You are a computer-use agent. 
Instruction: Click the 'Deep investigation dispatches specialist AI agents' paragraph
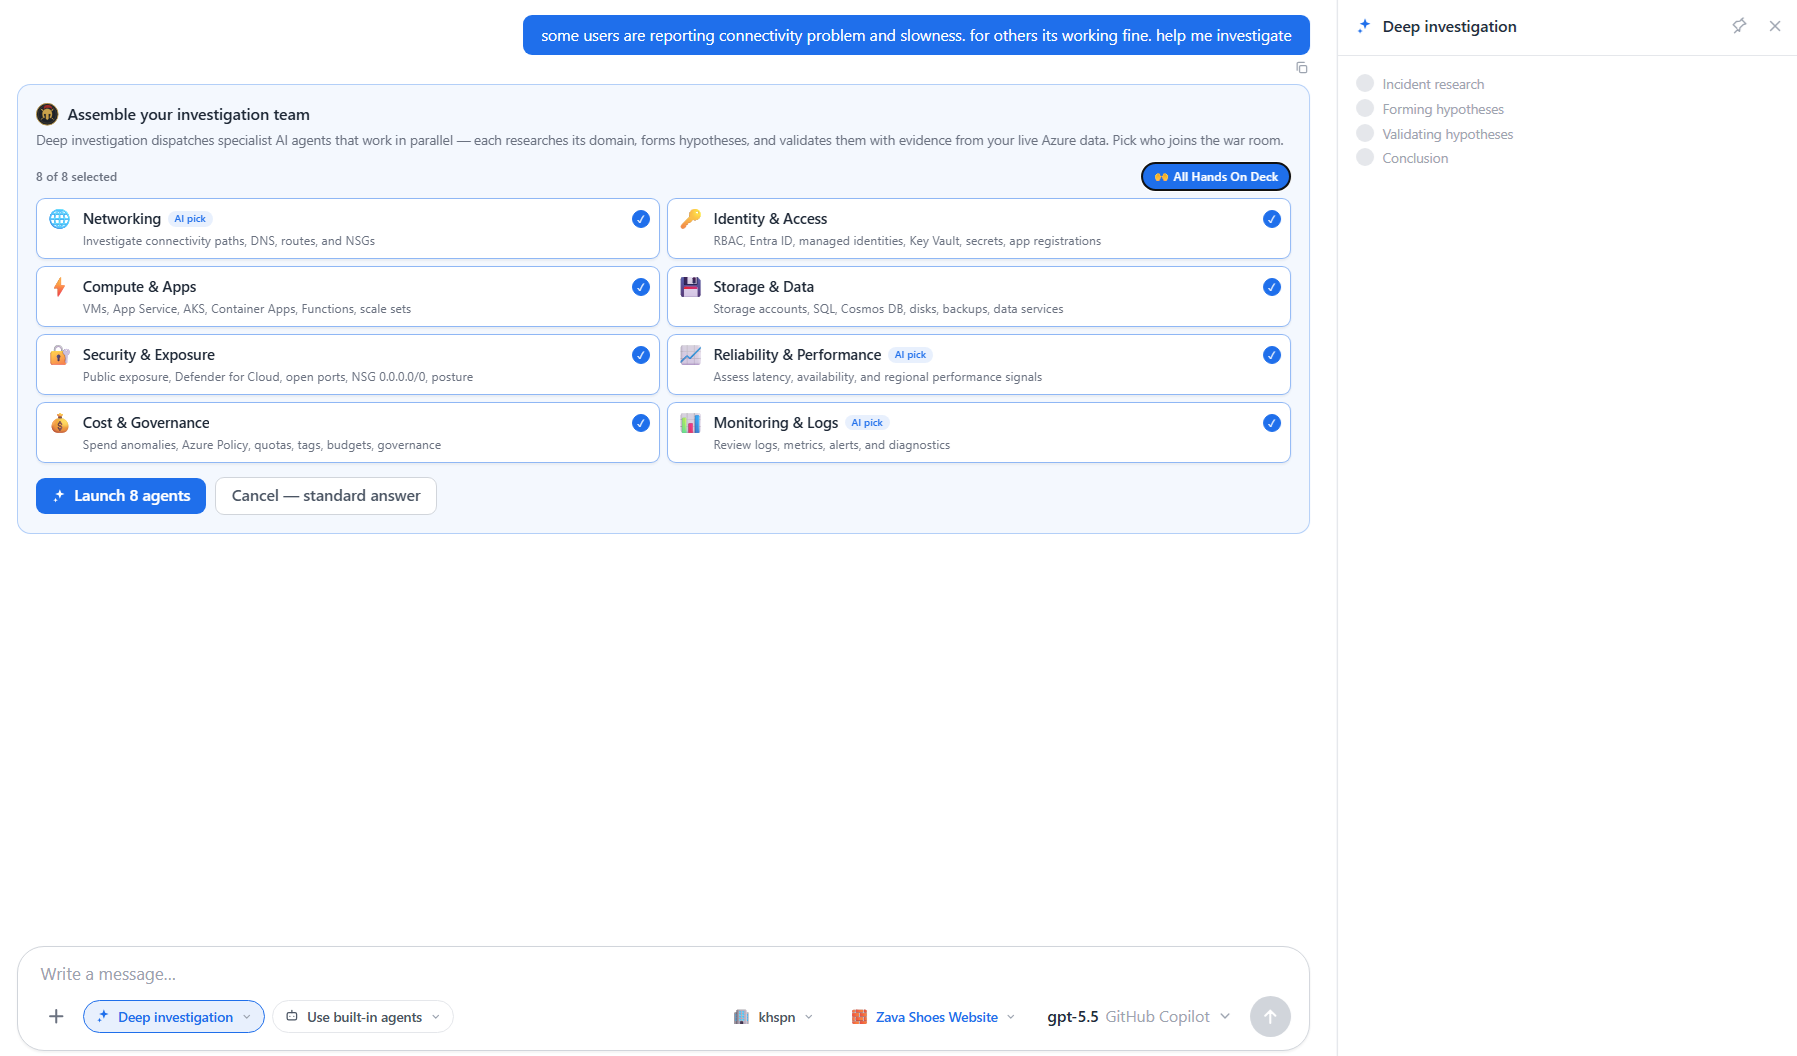[659, 141]
